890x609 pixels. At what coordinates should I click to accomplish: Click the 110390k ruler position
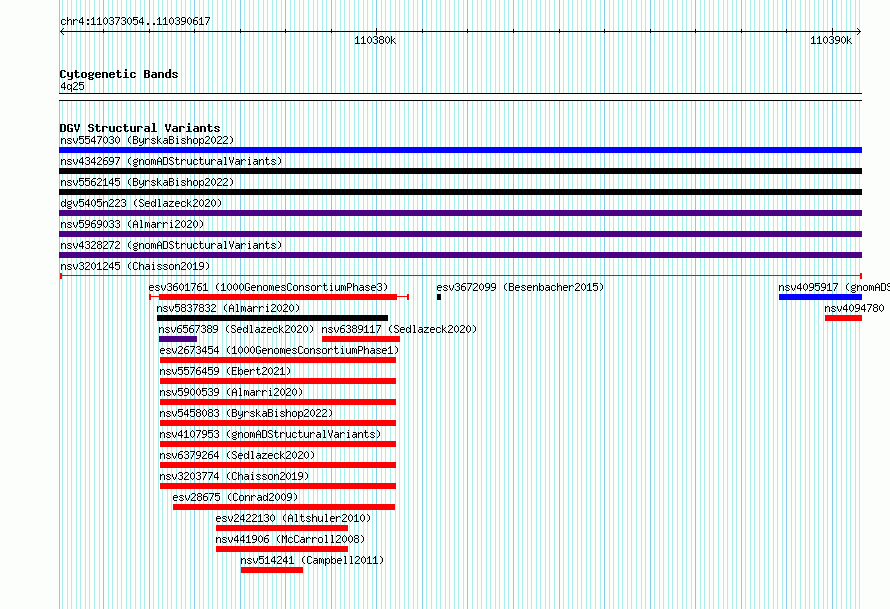coord(831,40)
